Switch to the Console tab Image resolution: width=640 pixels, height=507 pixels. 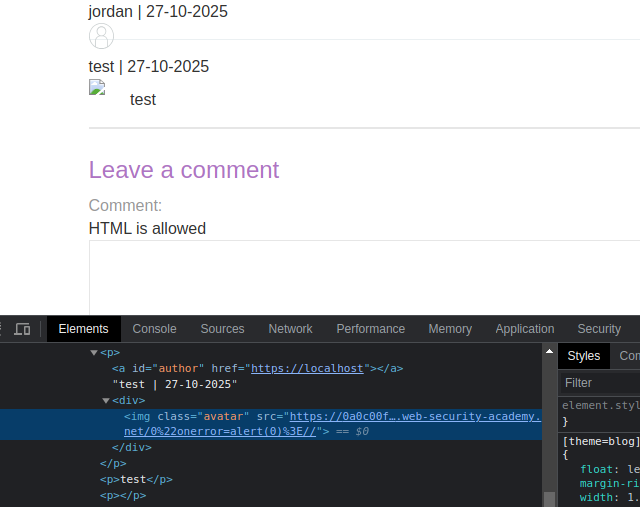coord(154,329)
